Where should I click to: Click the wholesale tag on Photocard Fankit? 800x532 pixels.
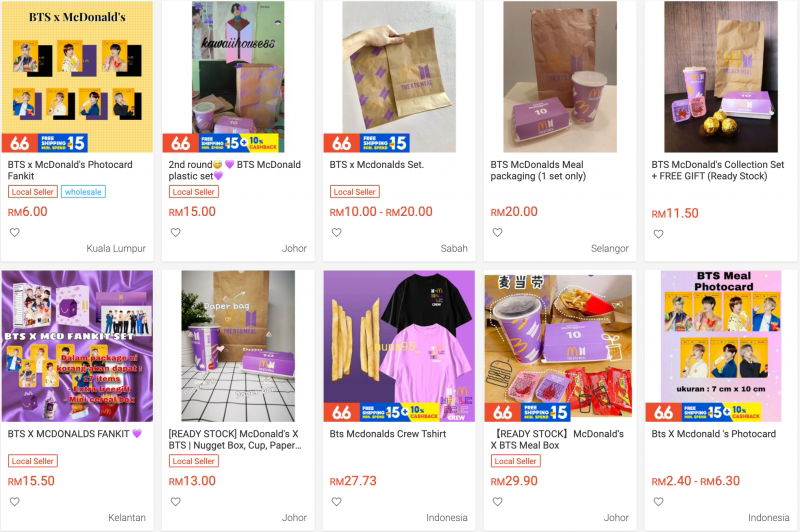83,192
